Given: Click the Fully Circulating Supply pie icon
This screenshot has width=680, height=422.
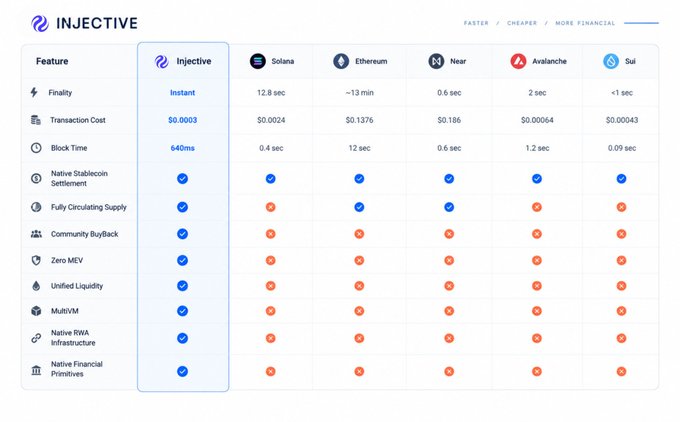Looking at the screenshot, I should (x=36, y=207).
